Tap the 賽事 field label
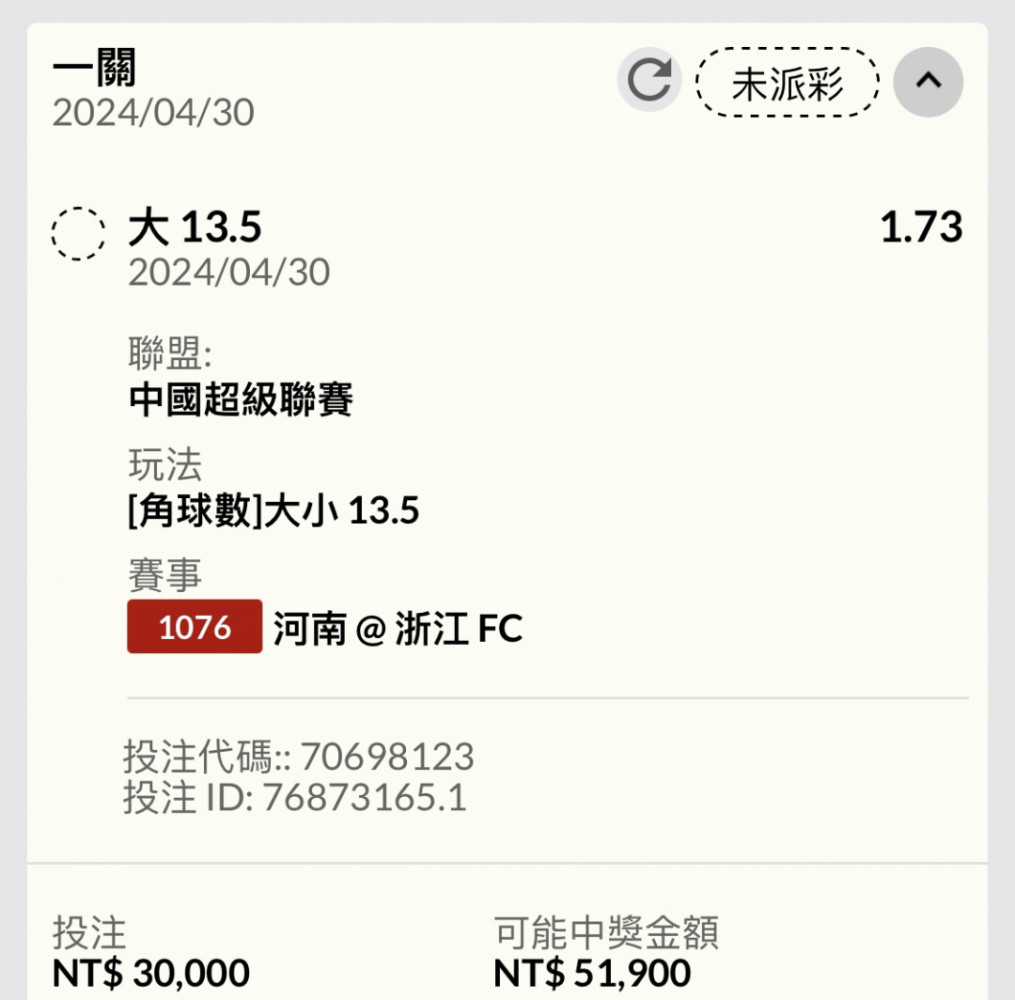The width and height of the screenshot is (1015, 1000). click(164, 575)
